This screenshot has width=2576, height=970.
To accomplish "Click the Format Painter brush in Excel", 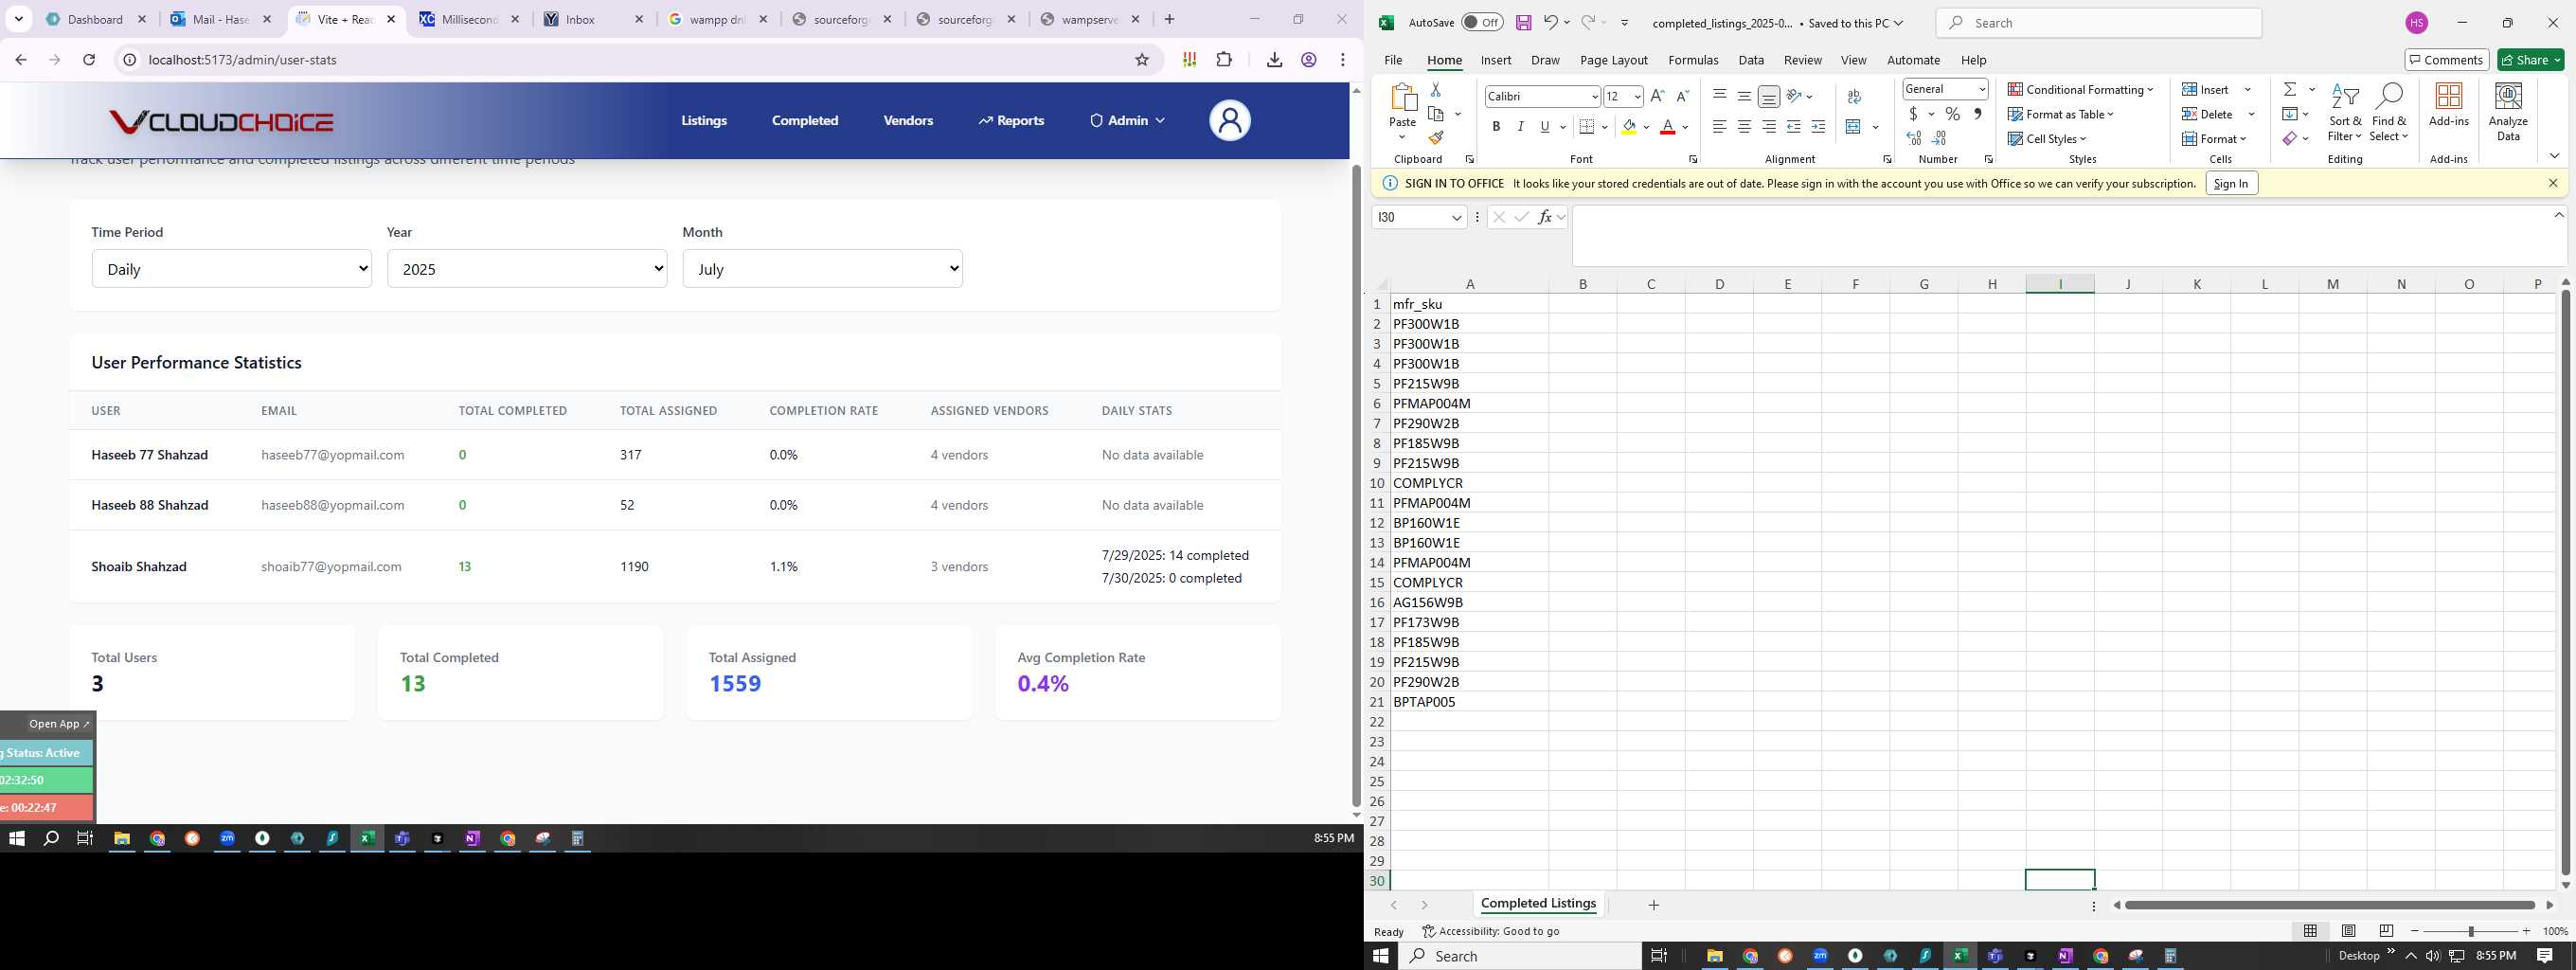I will [1435, 138].
